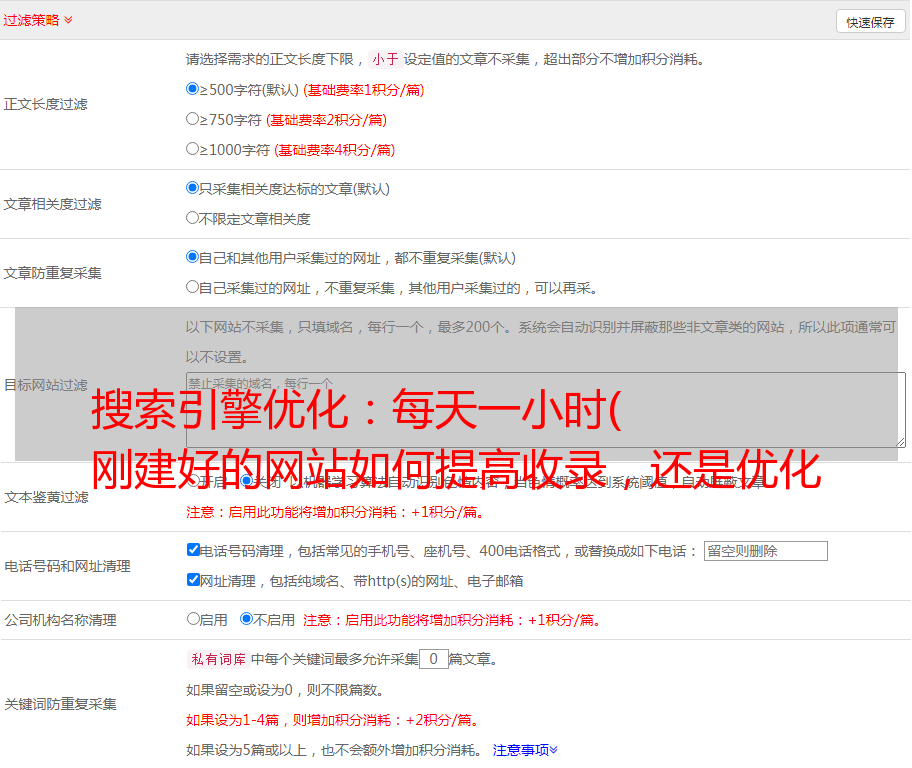The width and height of the screenshot is (912, 768).
Task: Enable 公司机构名称清理 with 启用 radio
Action: 193,619
